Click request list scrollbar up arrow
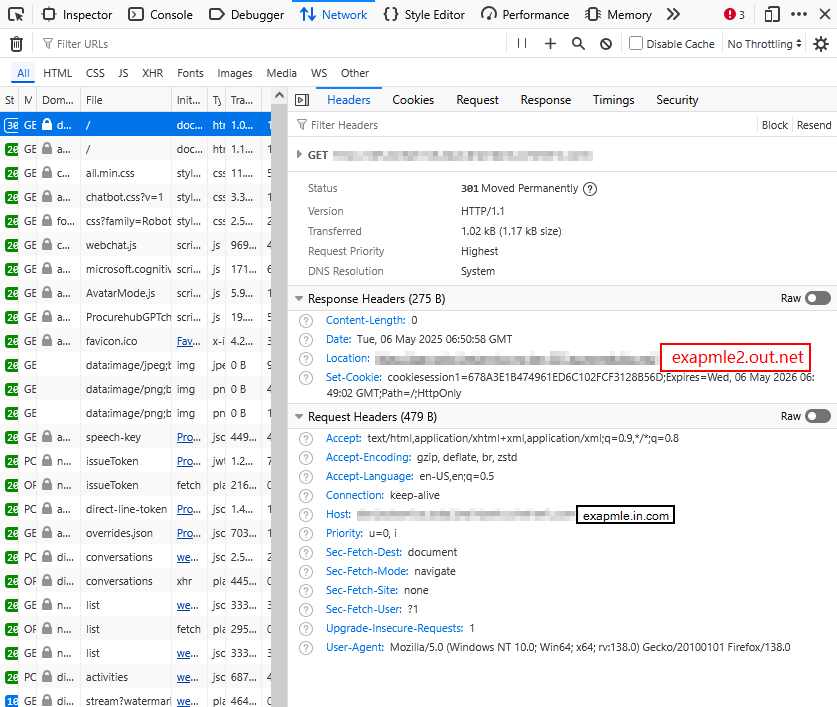Viewport: 837px width, 707px height. tap(279, 96)
